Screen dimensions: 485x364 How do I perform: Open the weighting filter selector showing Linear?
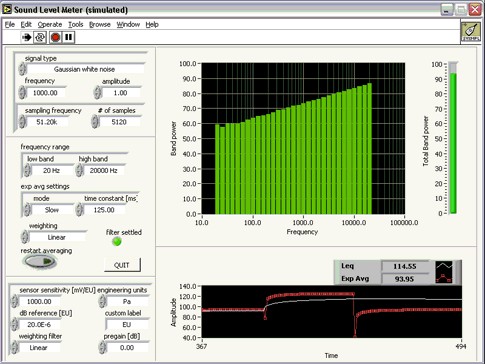(39, 348)
